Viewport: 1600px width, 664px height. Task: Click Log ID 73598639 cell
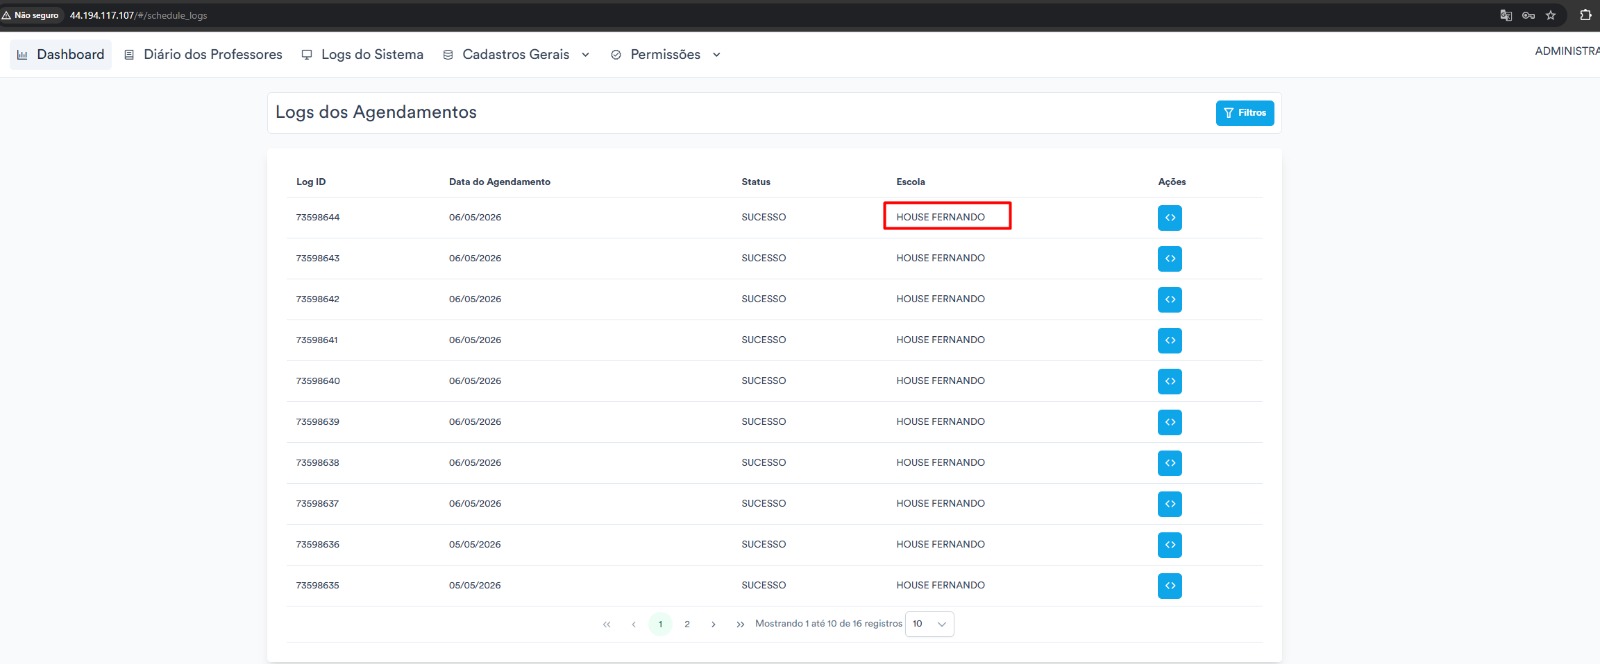tap(318, 422)
